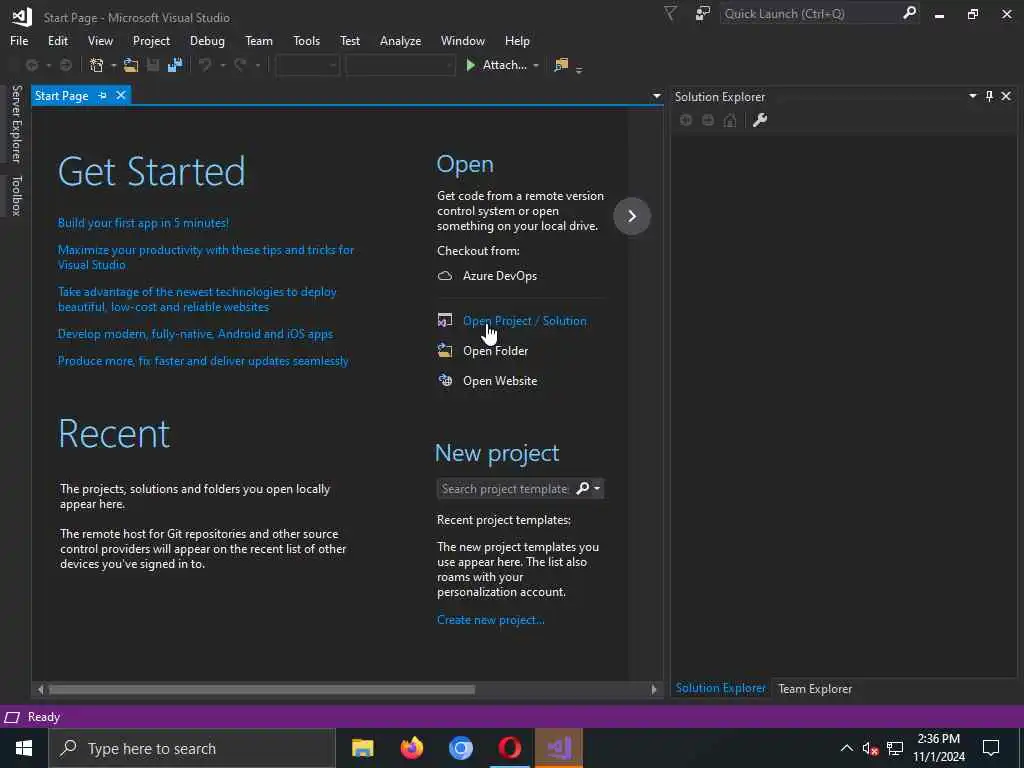Click the Solution Explorer Forward icon

click(708, 120)
